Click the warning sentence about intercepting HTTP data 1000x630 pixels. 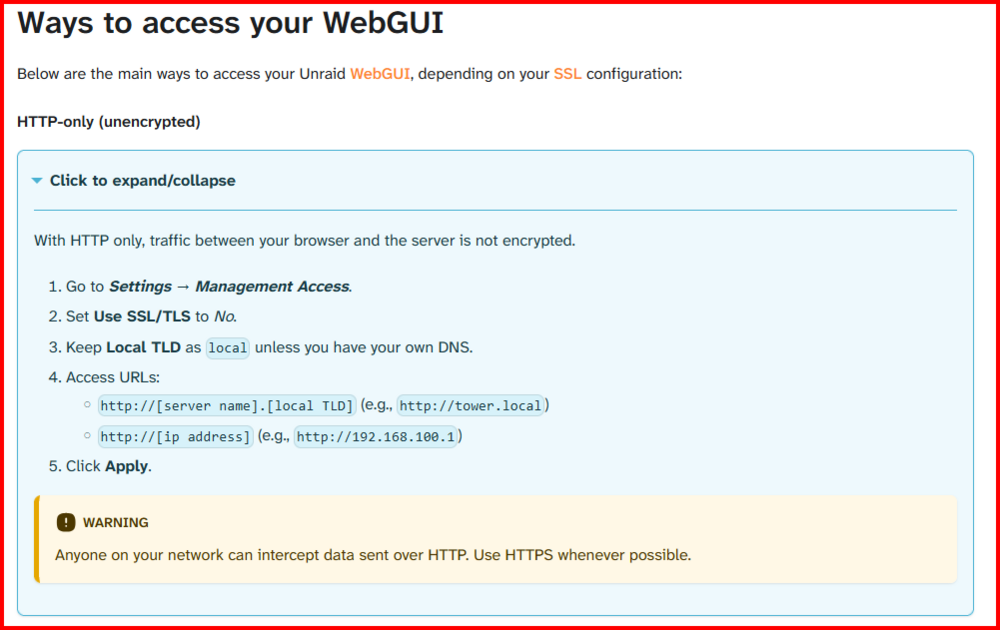pyautogui.click(x=373, y=555)
